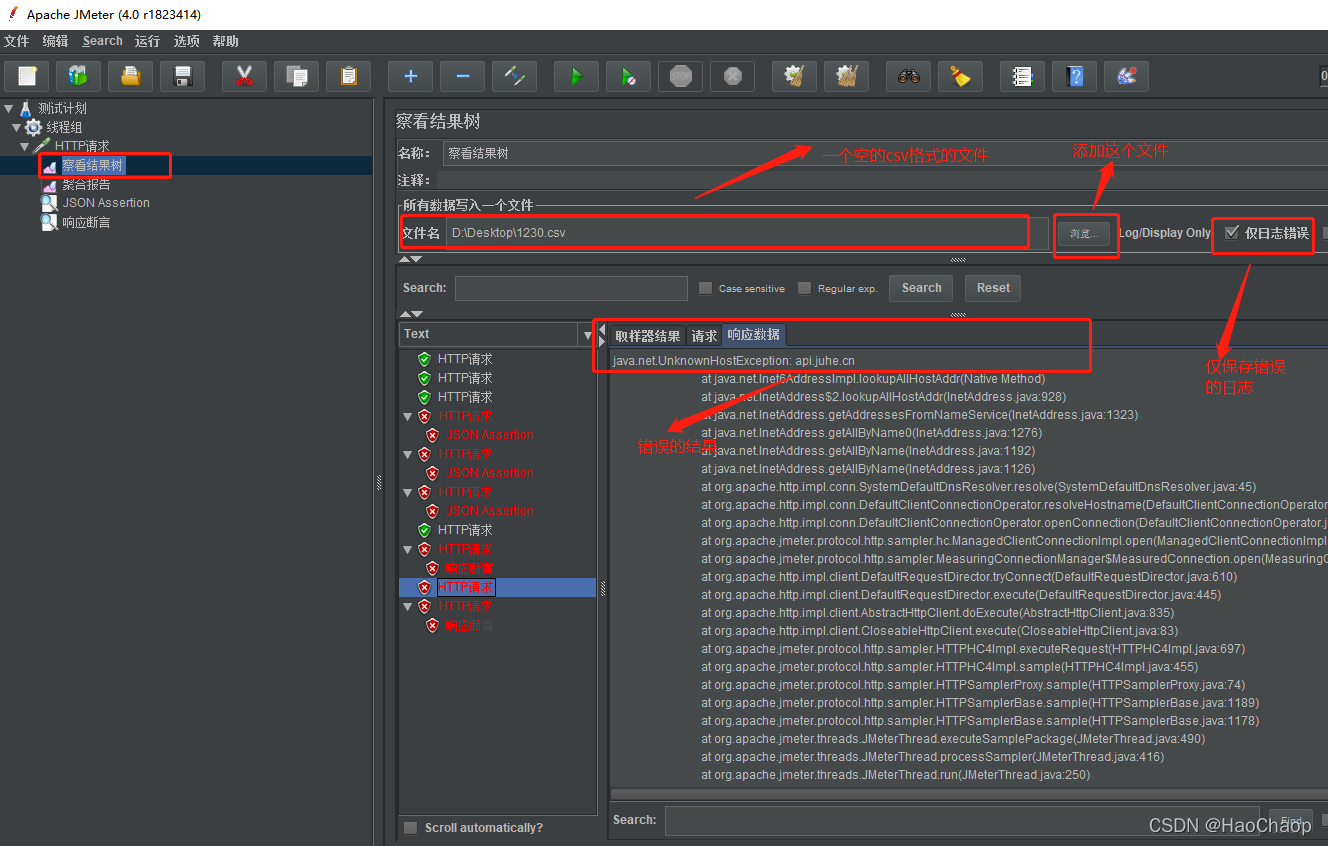Select 聚合报告 in the plan tree
Screen dimensions: 1328x846
(86, 184)
